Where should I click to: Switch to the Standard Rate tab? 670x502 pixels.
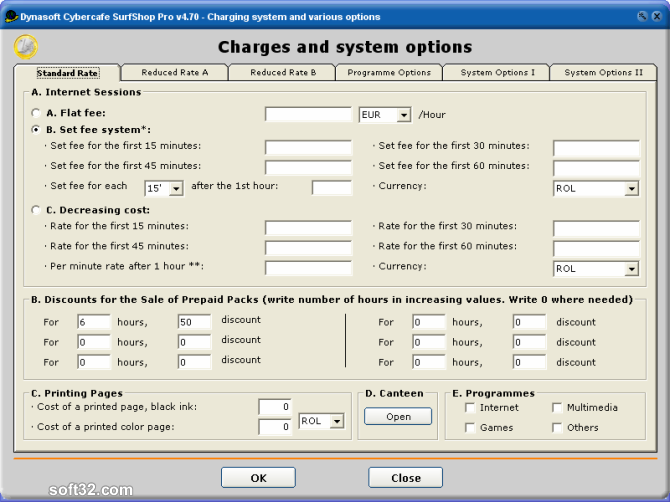[x=67, y=73]
